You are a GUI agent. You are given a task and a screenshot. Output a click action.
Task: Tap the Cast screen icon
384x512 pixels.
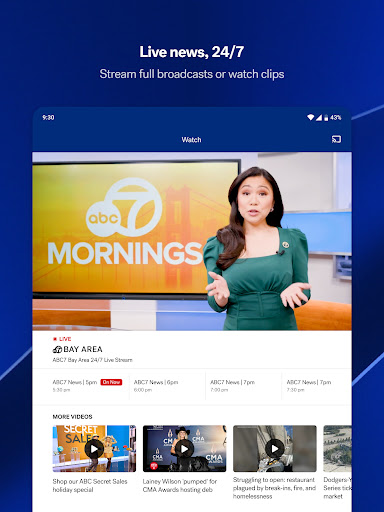[336, 139]
